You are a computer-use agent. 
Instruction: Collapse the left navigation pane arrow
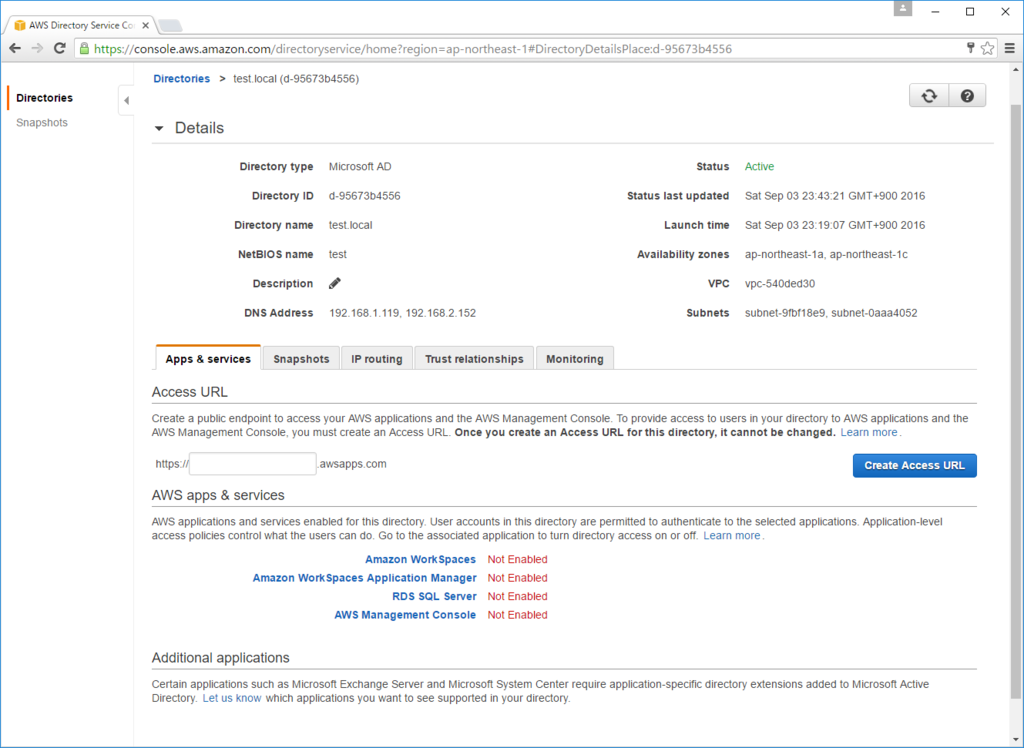tap(126, 101)
